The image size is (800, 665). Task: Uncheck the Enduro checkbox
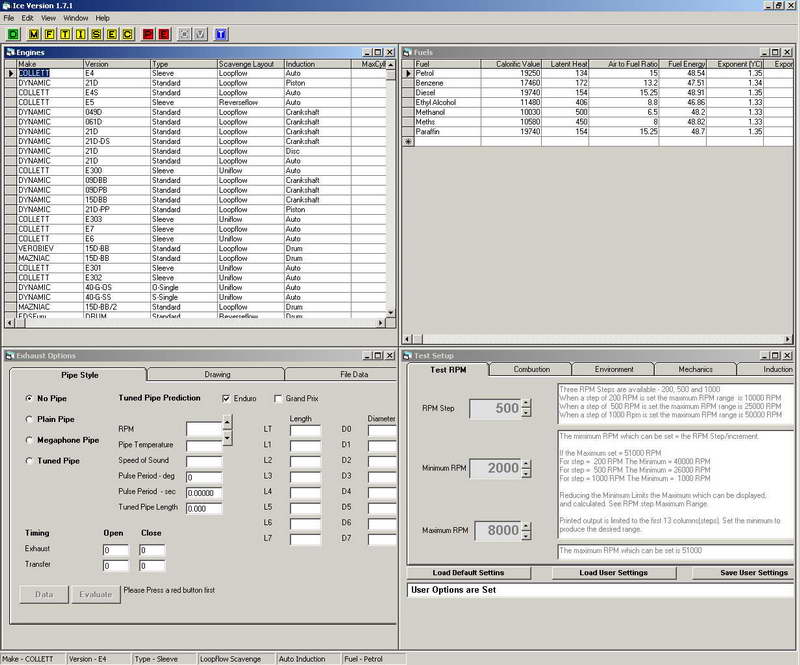coord(227,398)
